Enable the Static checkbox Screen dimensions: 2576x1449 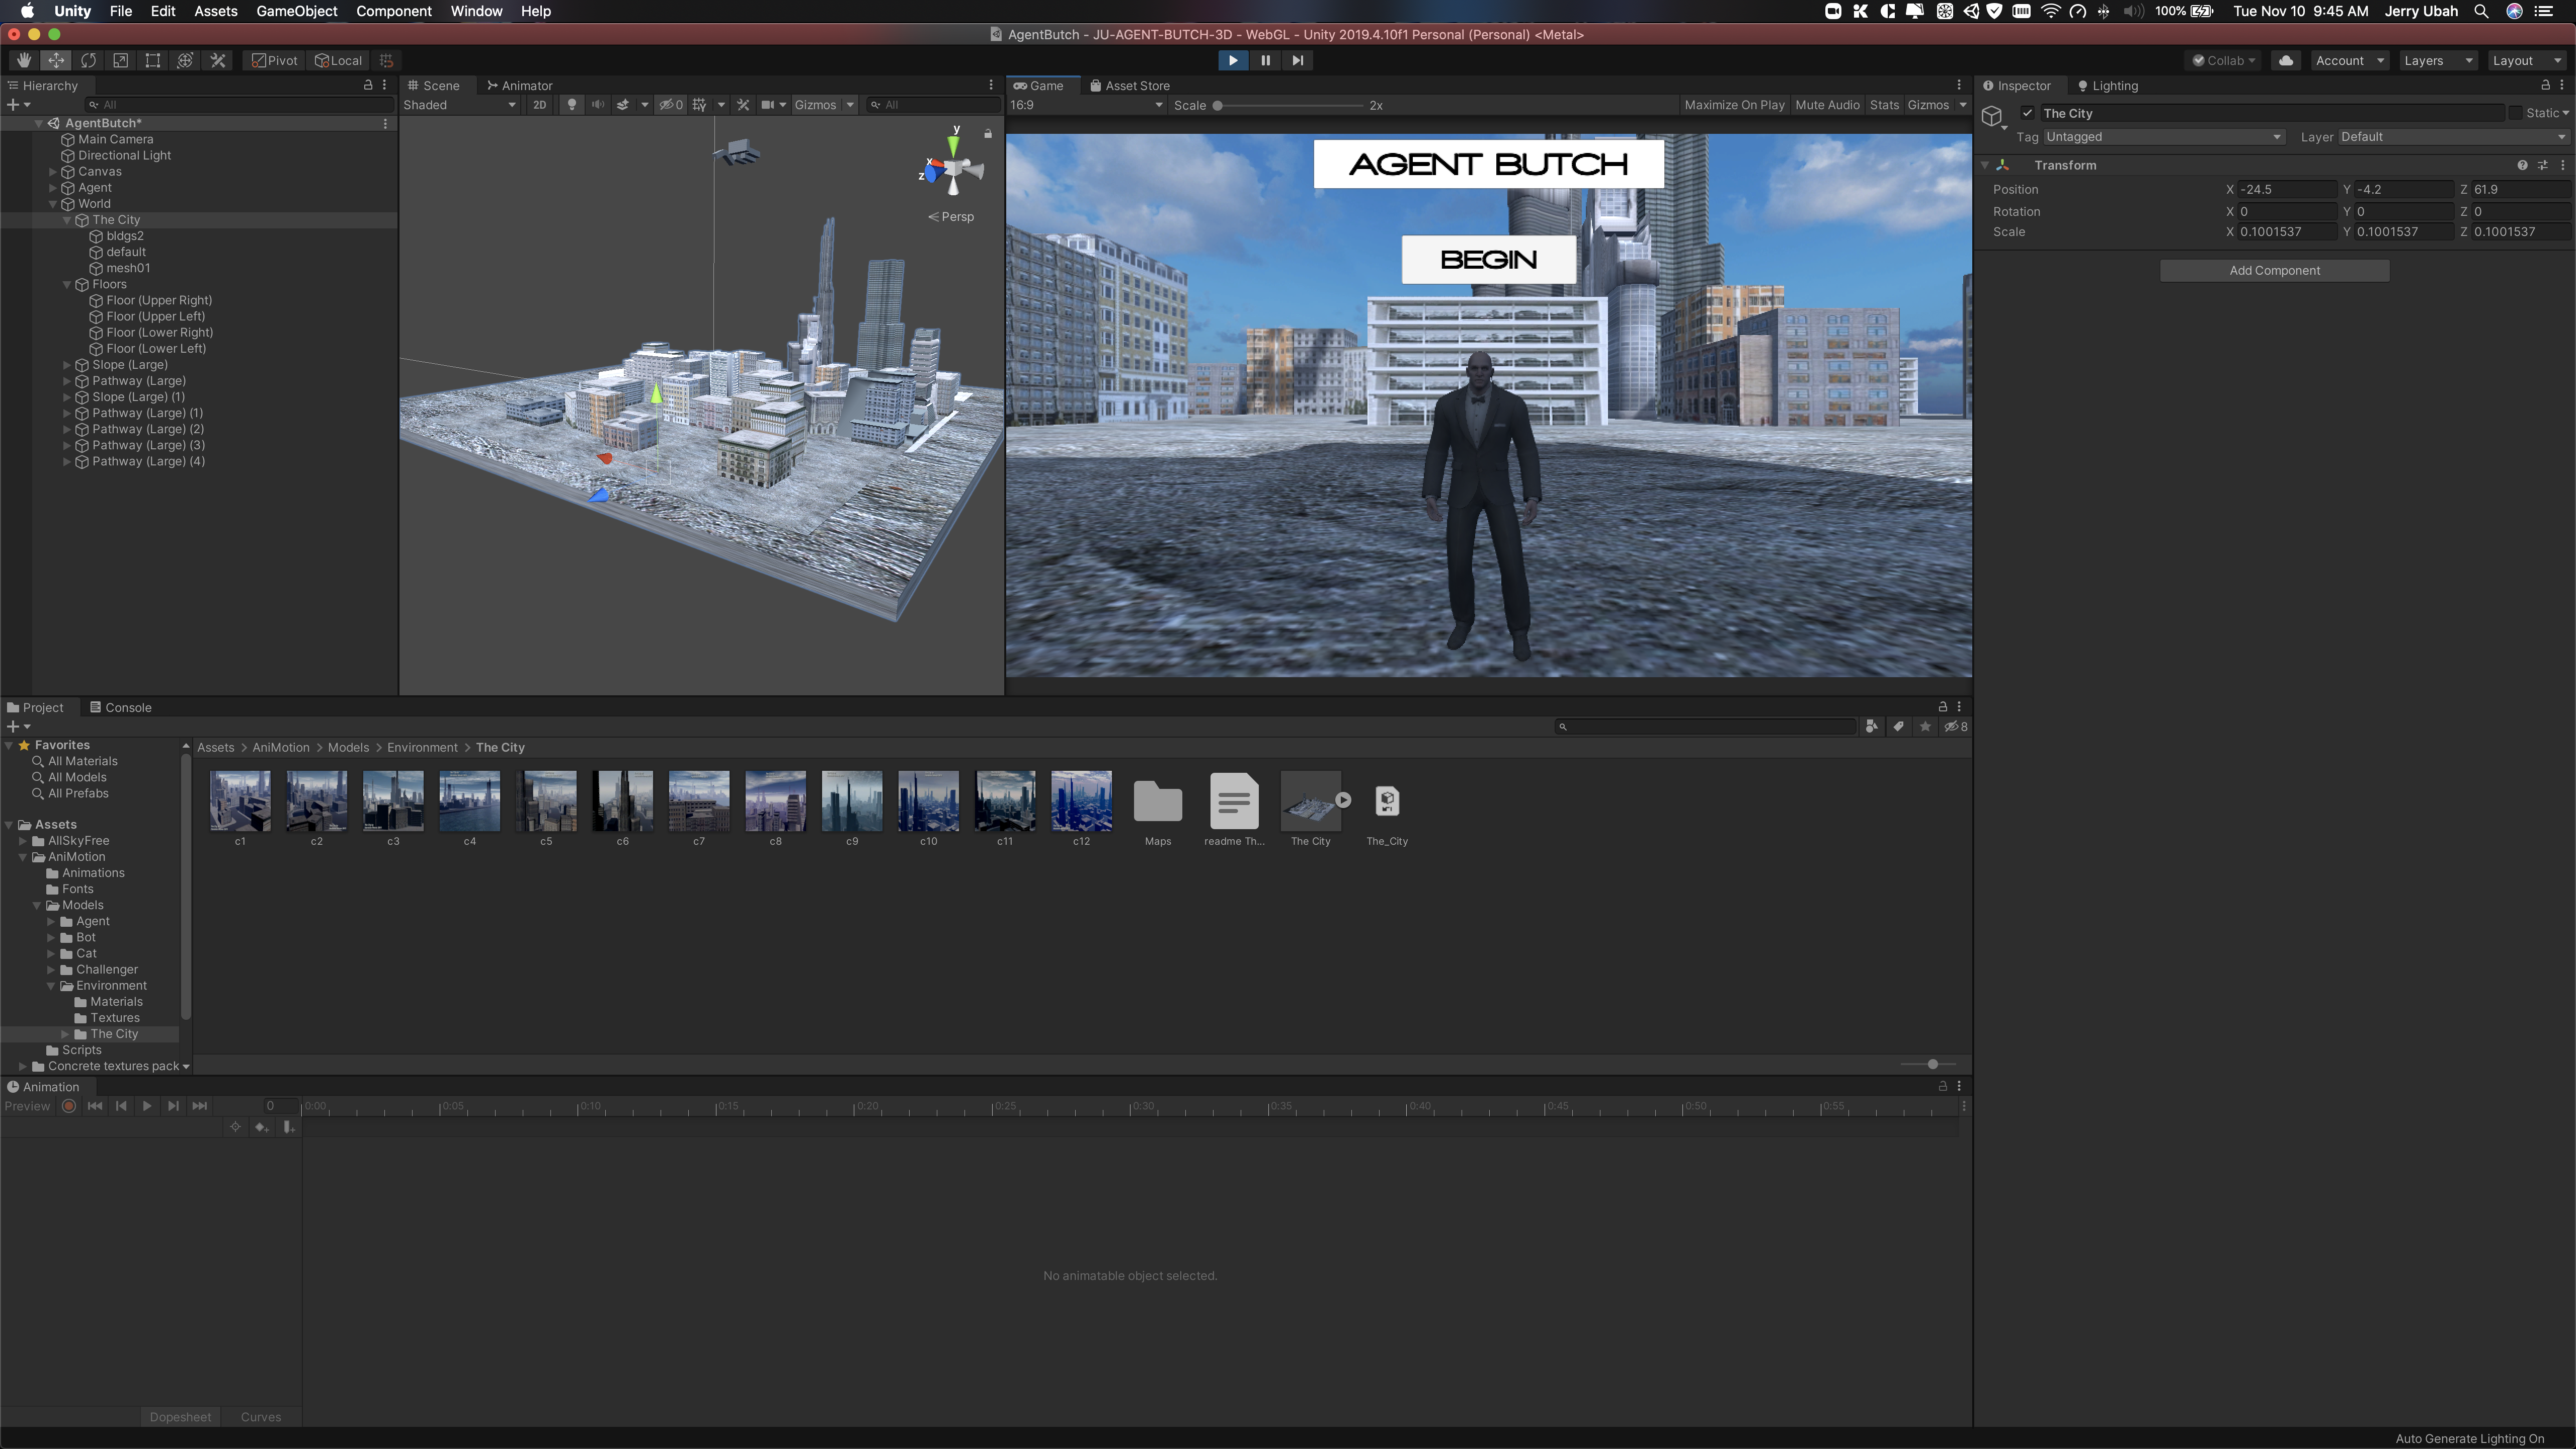click(2515, 113)
